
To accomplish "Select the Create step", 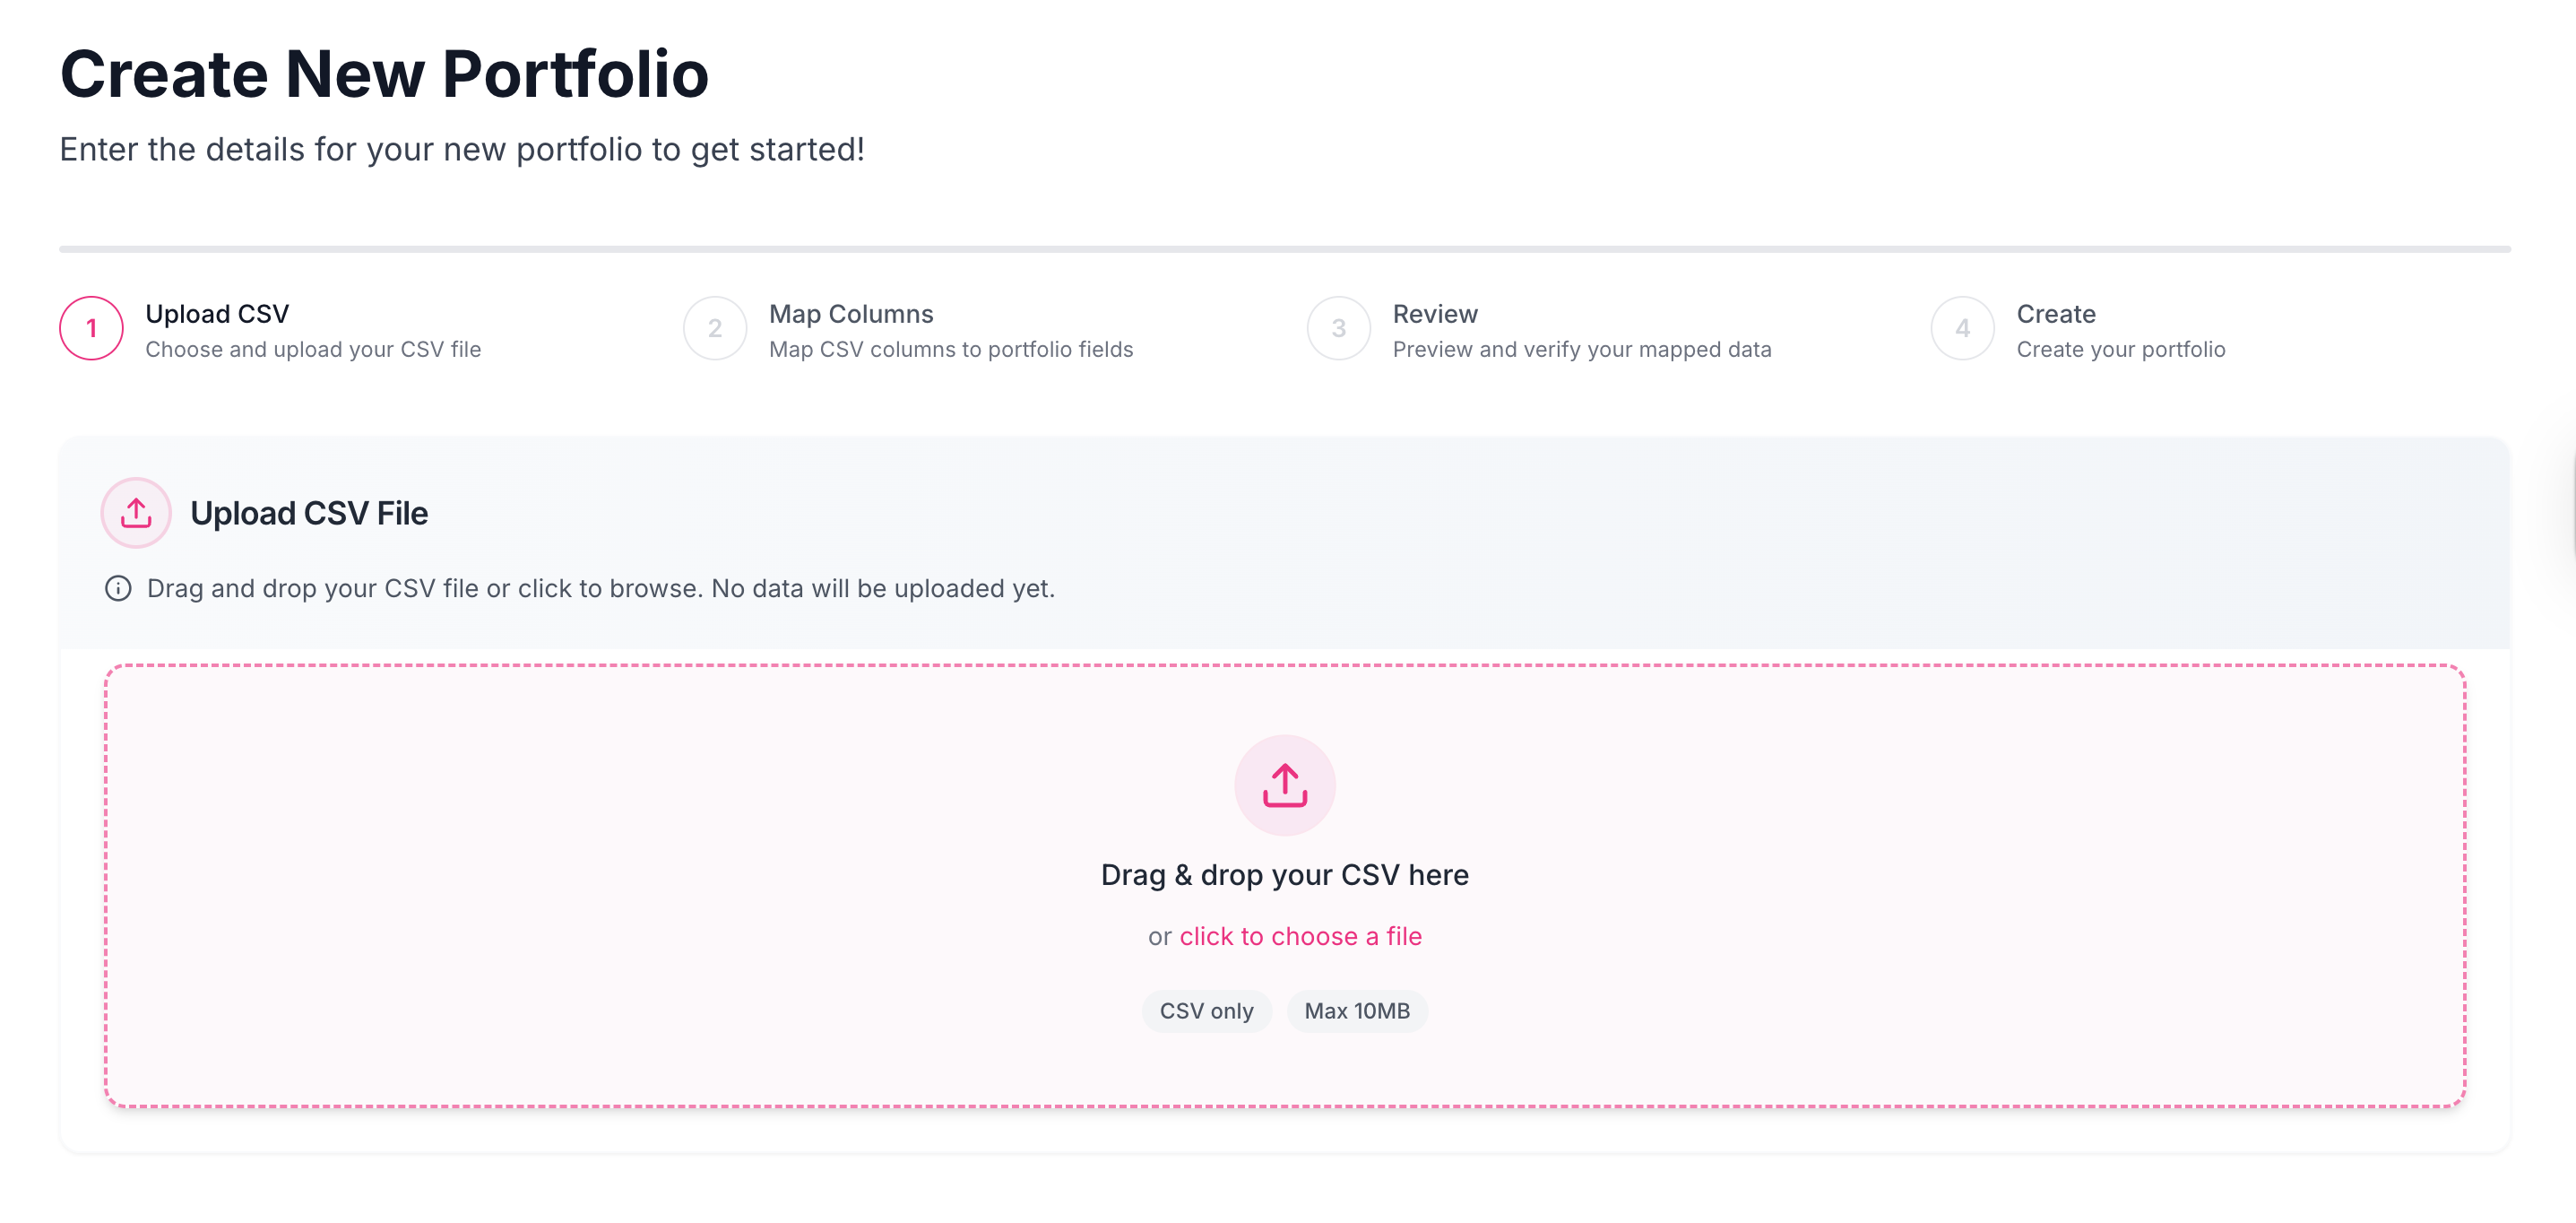I will click(x=2054, y=313).
